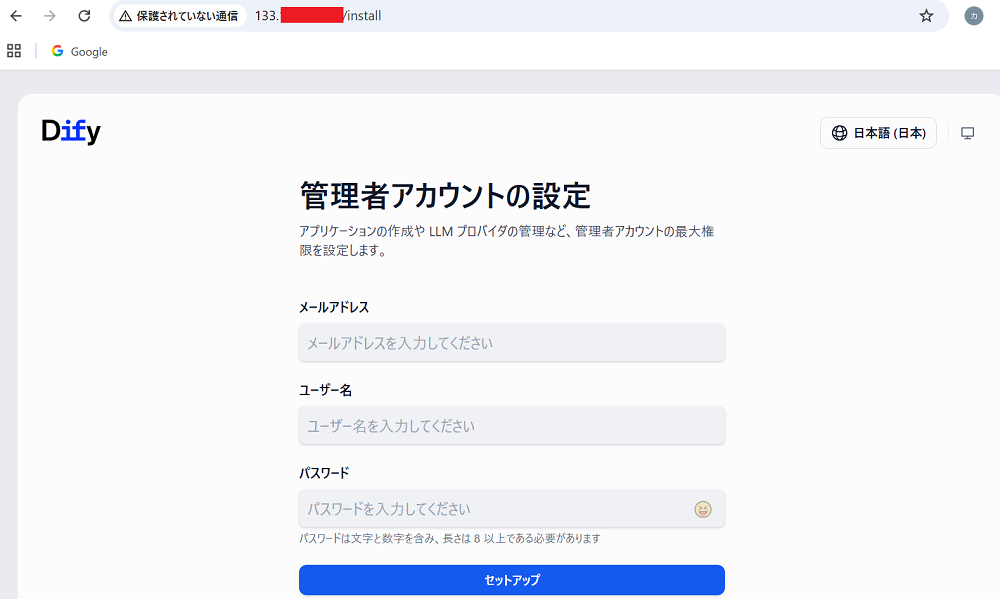Switch theme using the monitor icon
1000x599 pixels.
pos(967,133)
